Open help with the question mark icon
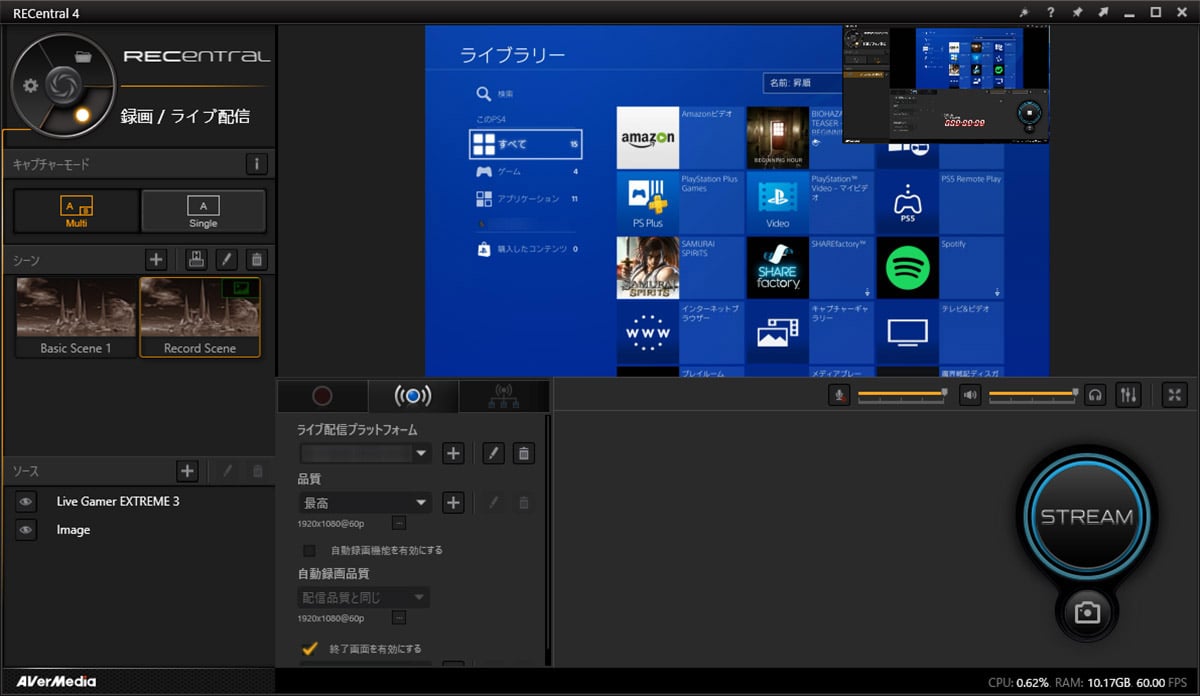Screen dimensions: 1200x696 pos(1050,12)
